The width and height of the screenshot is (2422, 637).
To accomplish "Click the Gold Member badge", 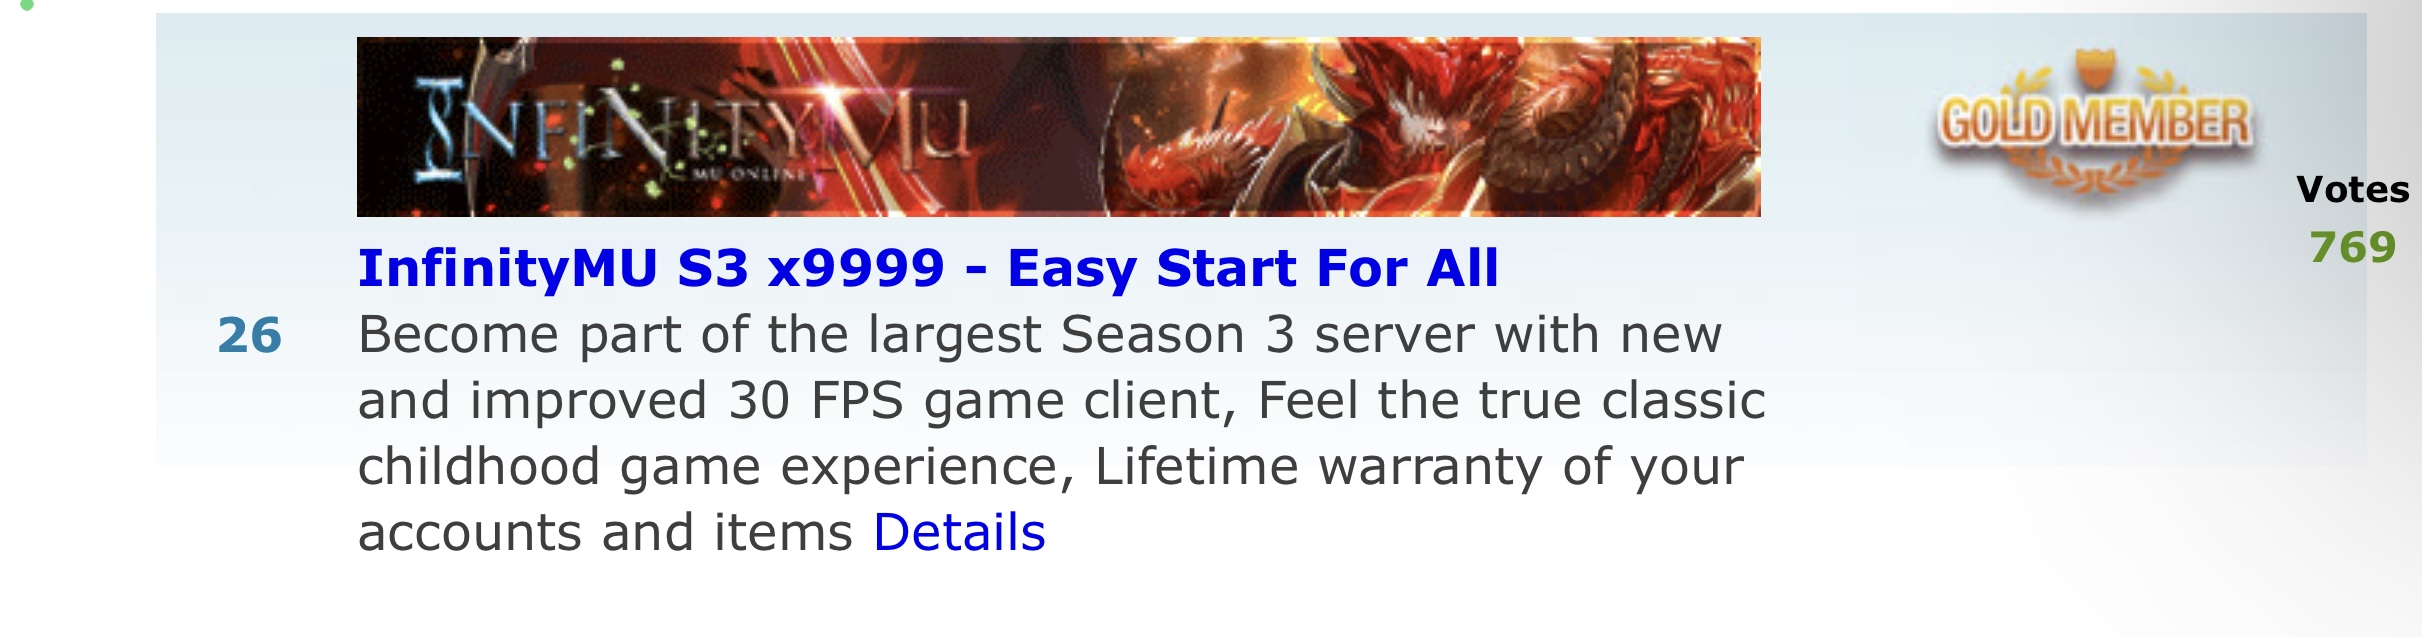I will coord(2094,125).
